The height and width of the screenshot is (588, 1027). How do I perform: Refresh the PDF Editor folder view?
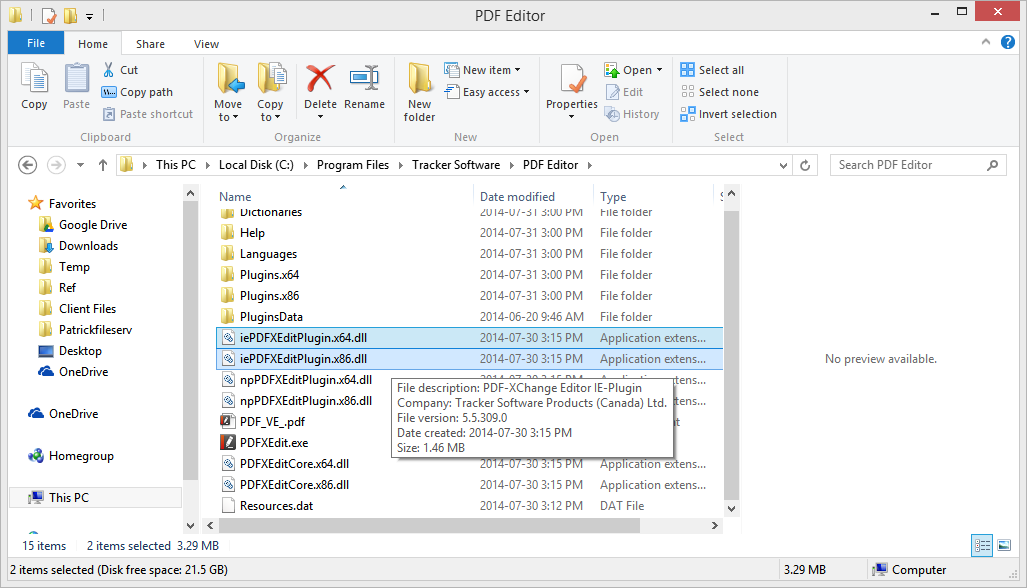pyautogui.click(x=805, y=165)
